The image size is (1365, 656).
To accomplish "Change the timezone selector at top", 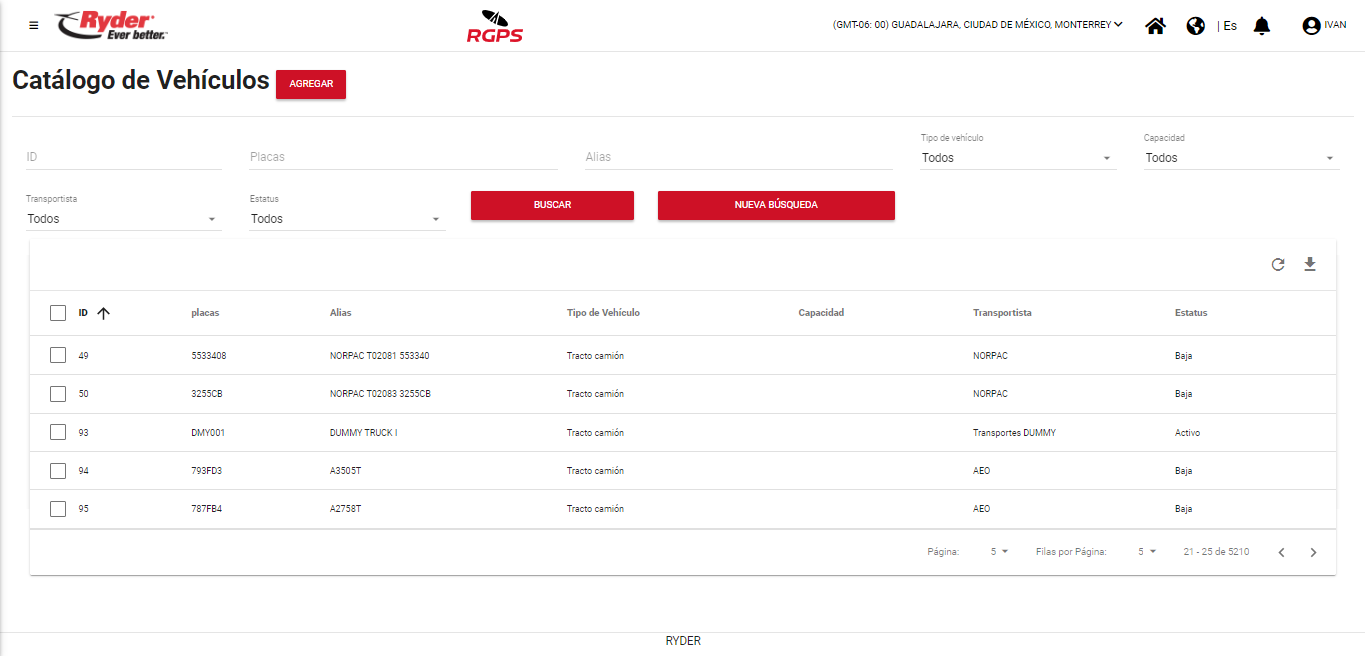I will [x=977, y=25].
